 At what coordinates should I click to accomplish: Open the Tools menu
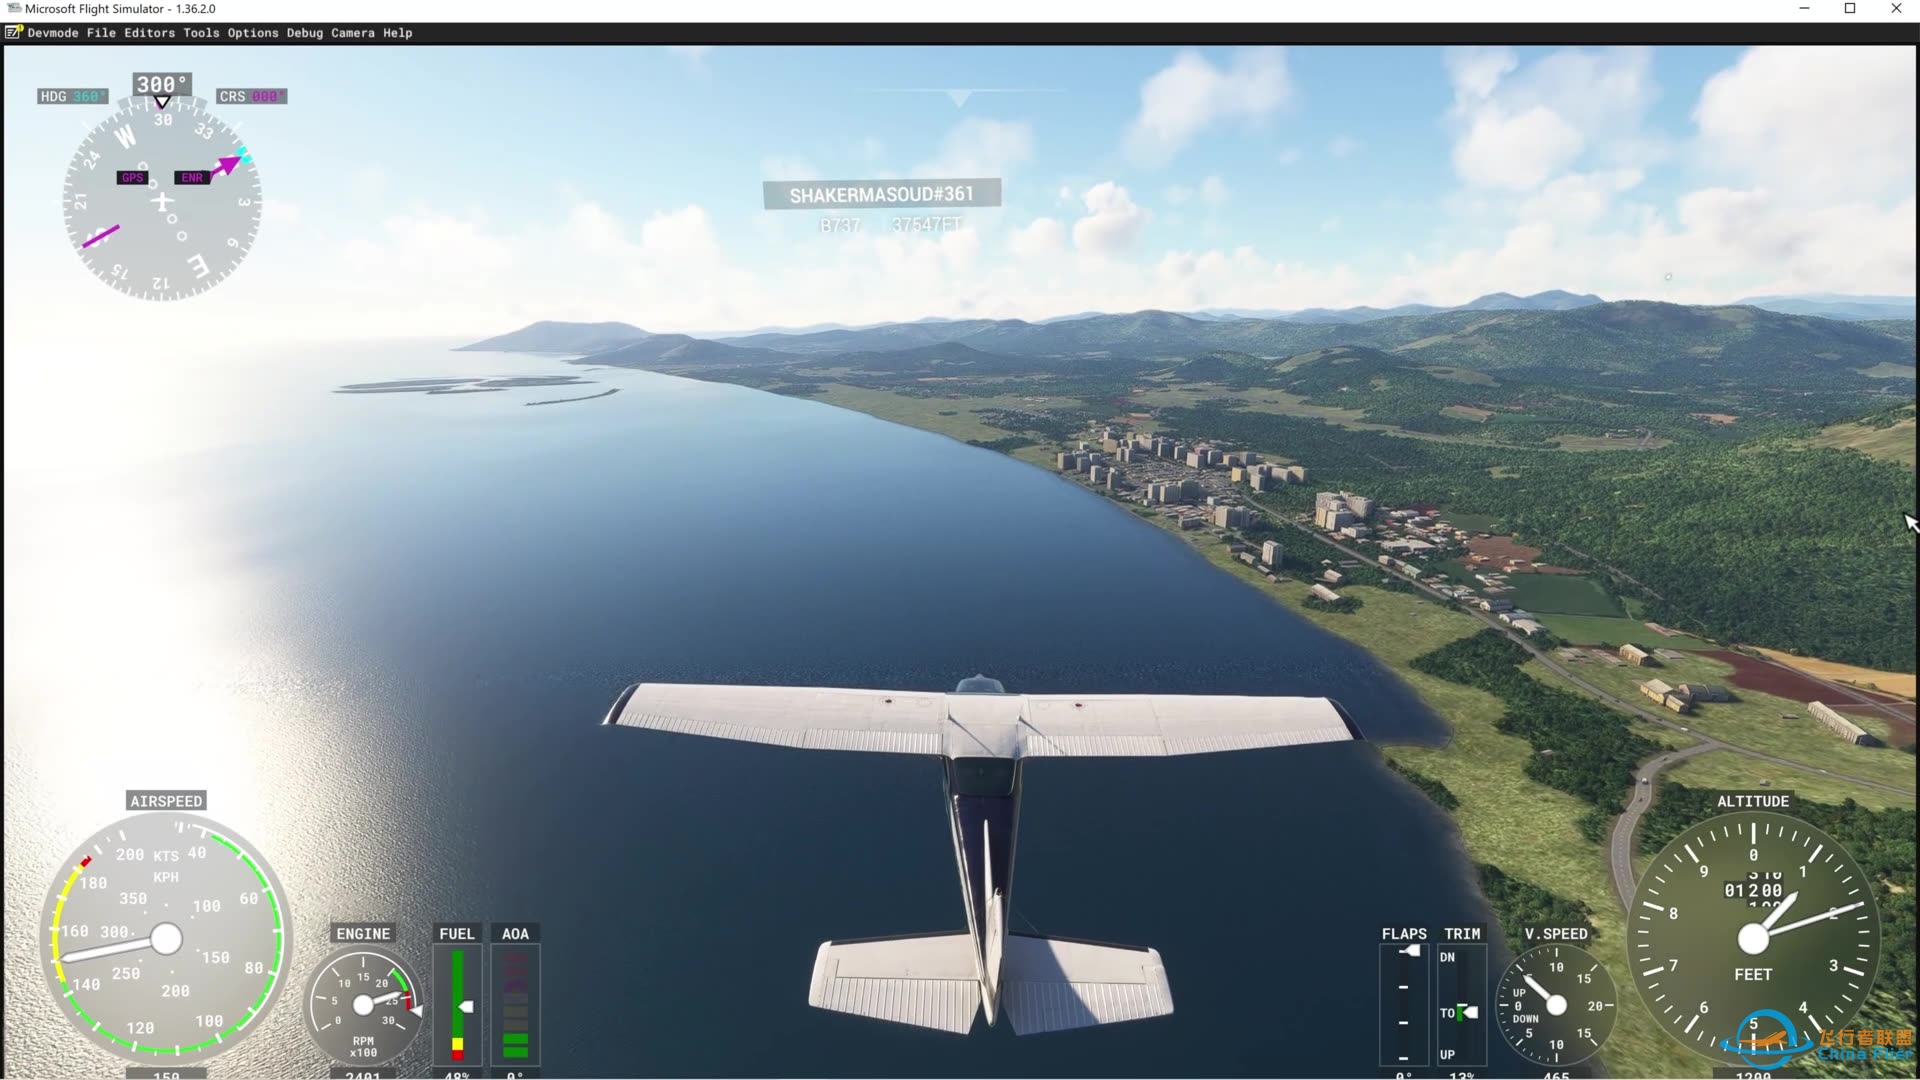[201, 33]
